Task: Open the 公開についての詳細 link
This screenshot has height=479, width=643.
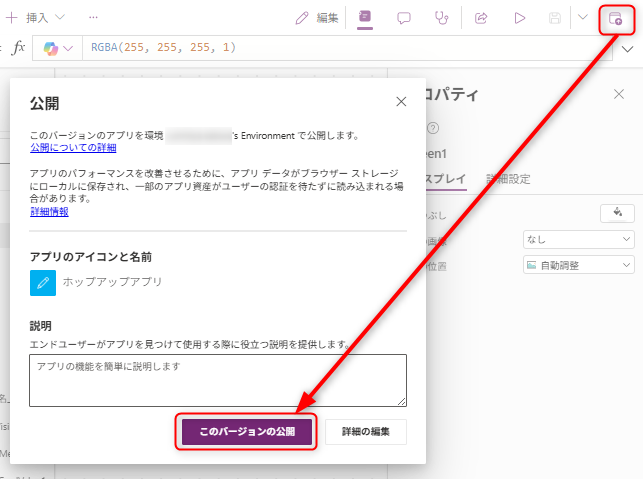Action: click(73, 148)
